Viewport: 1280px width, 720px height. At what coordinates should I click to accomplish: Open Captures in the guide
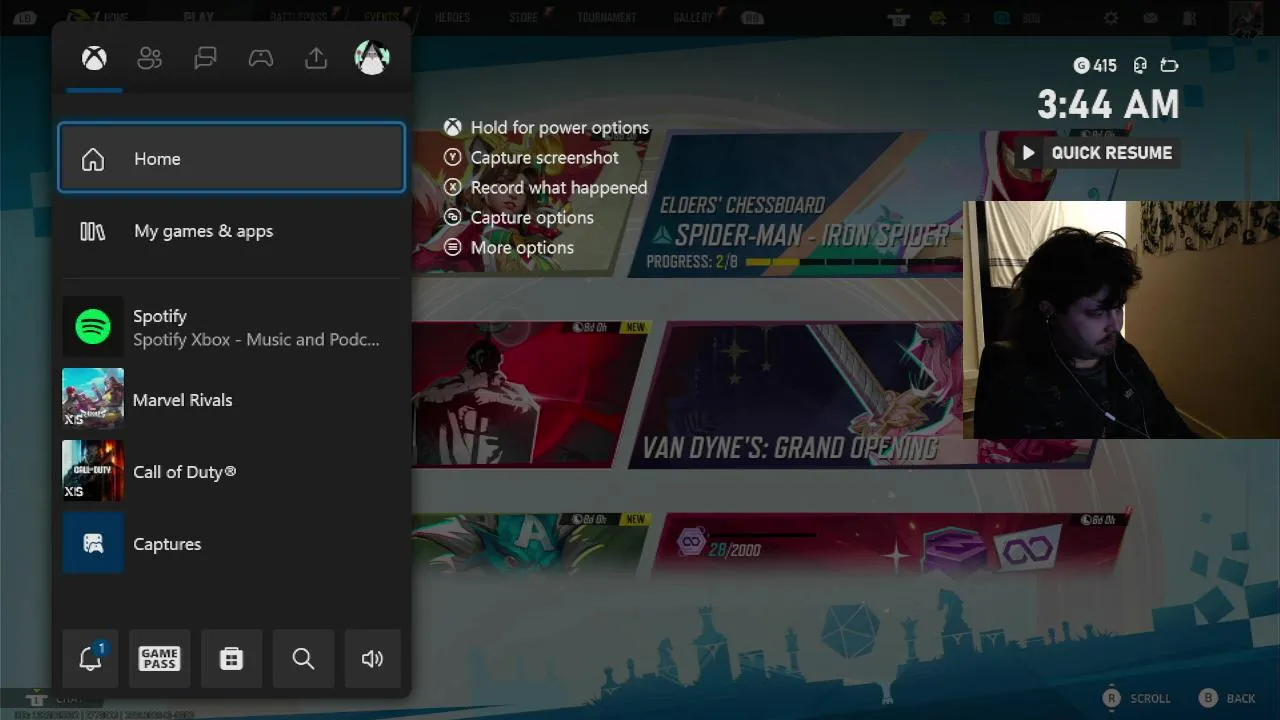coord(231,543)
